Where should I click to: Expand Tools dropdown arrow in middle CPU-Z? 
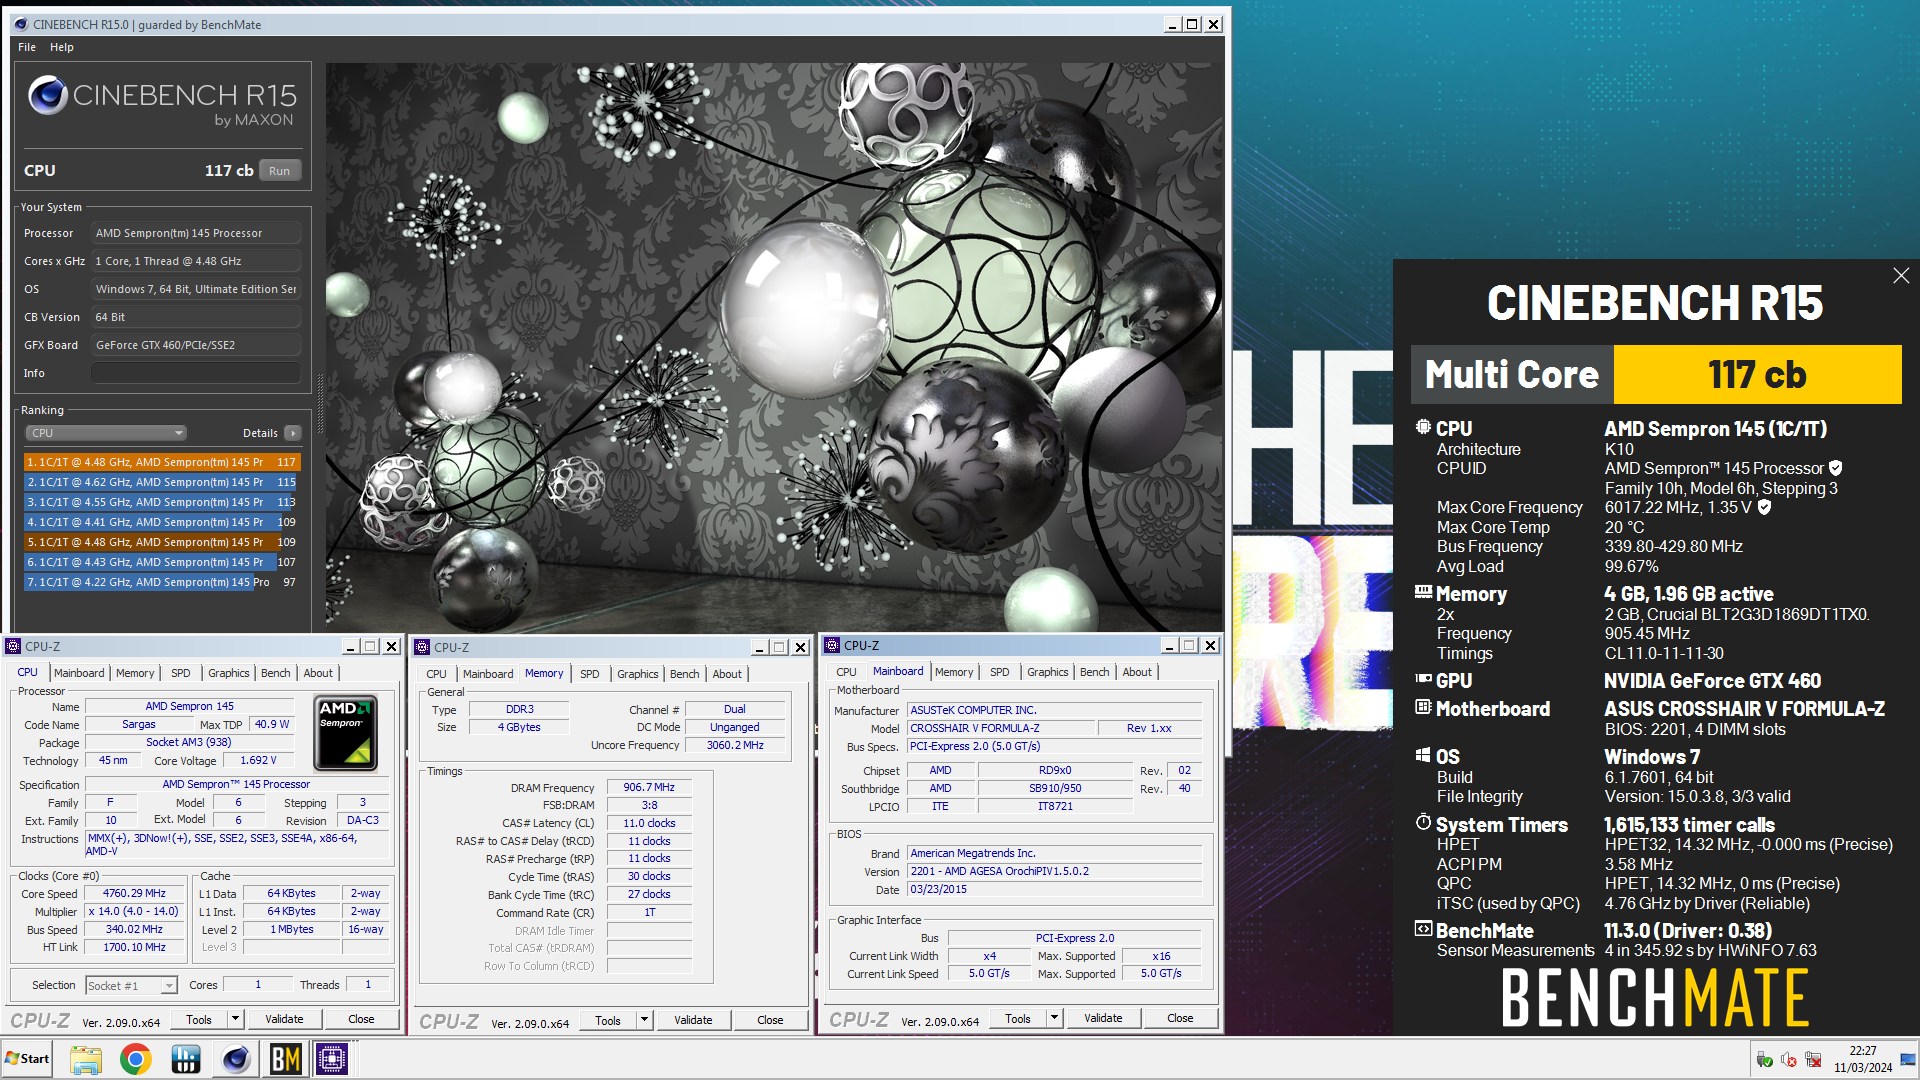tap(645, 1020)
